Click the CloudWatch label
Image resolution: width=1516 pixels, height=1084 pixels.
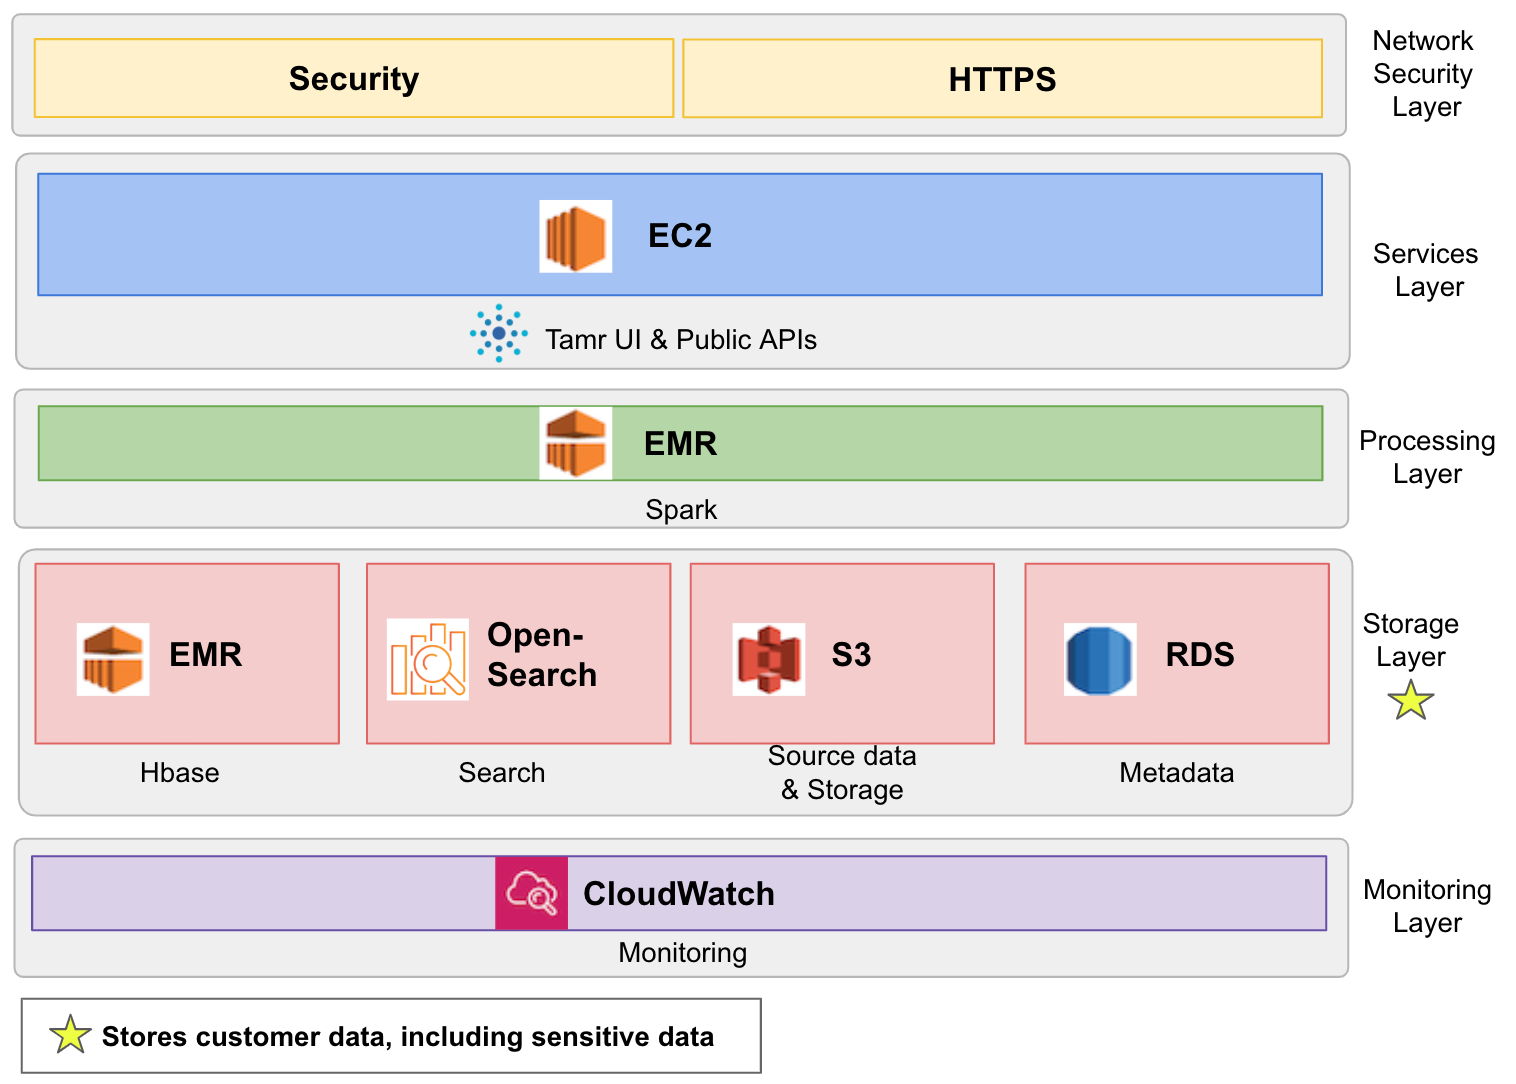pos(679,894)
